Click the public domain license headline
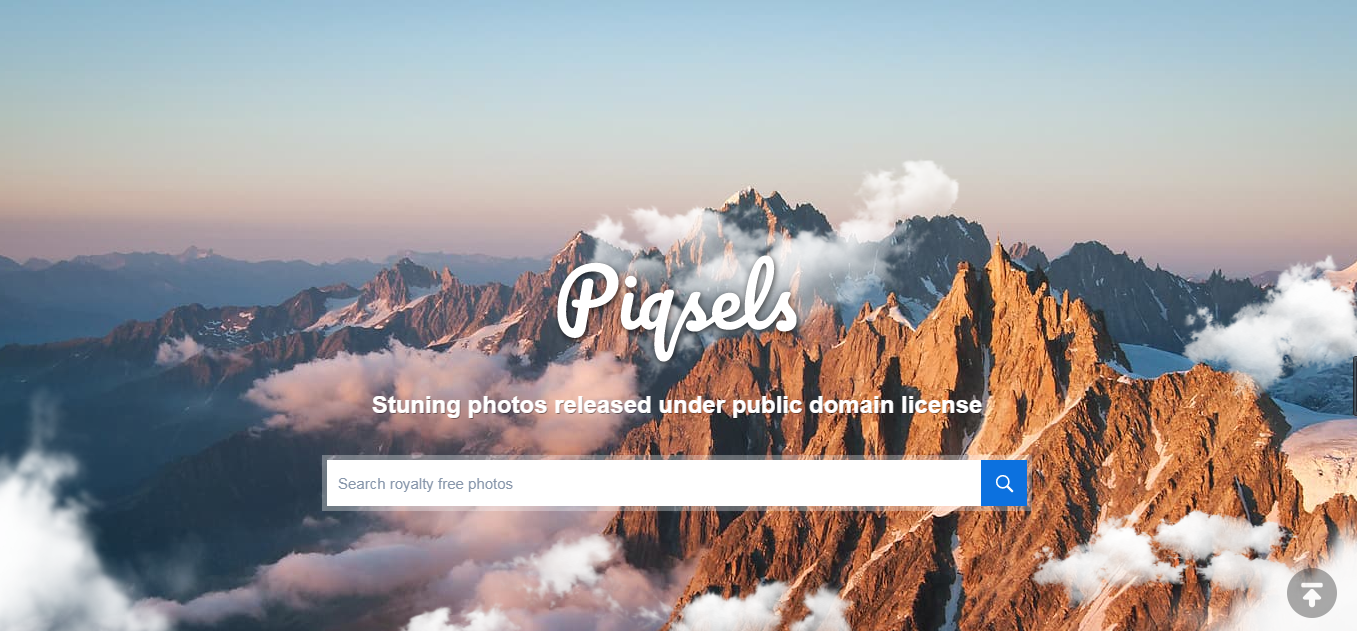This screenshot has height=631, width=1357. click(x=677, y=405)
